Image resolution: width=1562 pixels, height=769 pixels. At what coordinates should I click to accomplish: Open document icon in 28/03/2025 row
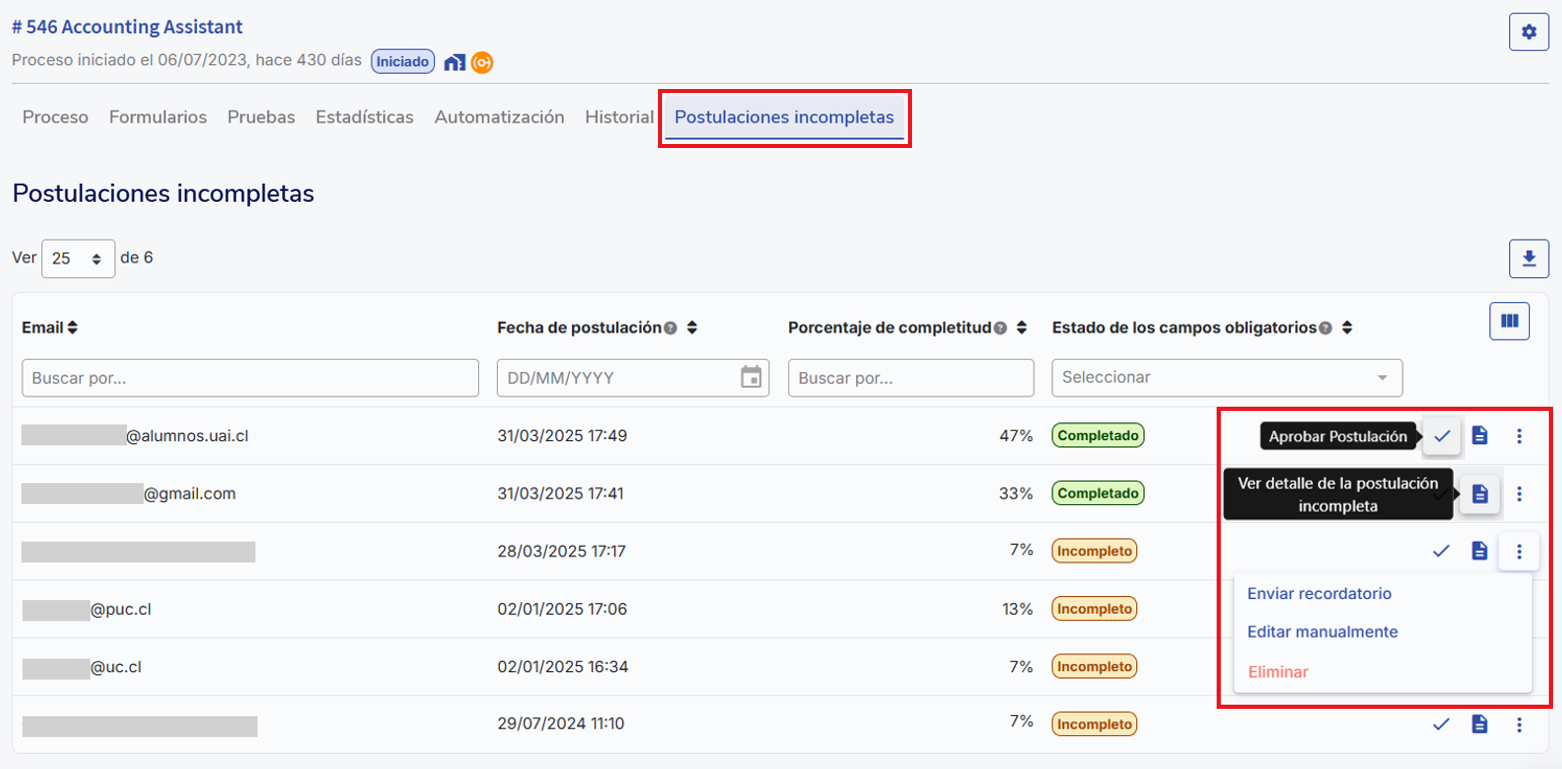tap(1480, 551)
